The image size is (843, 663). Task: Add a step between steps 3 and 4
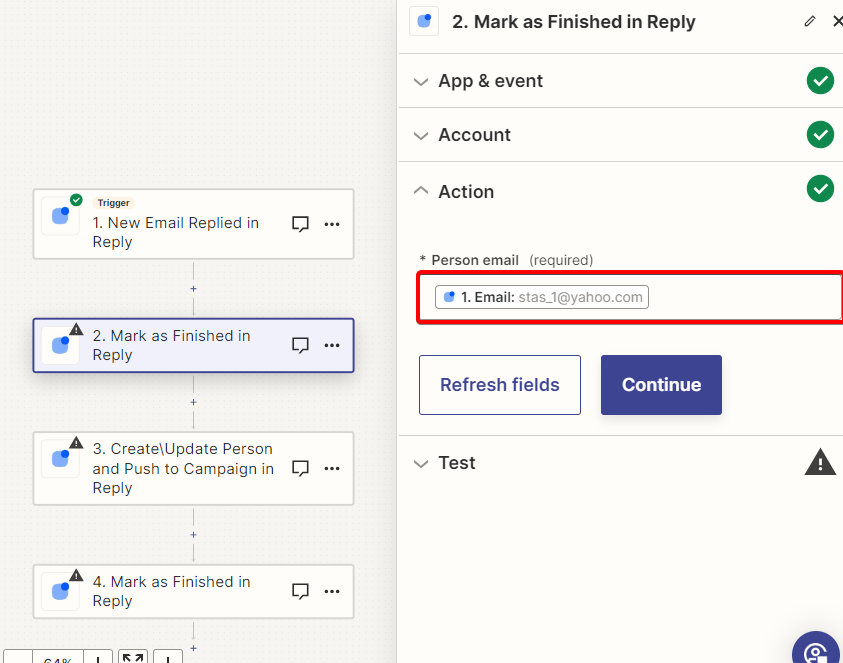[194, 535]
